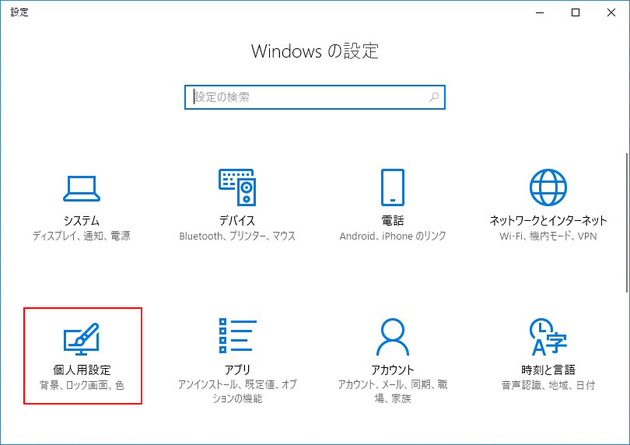Click the ディスプレイ、通知、電源 description
The image size is (630, 445).
(82, 236)
